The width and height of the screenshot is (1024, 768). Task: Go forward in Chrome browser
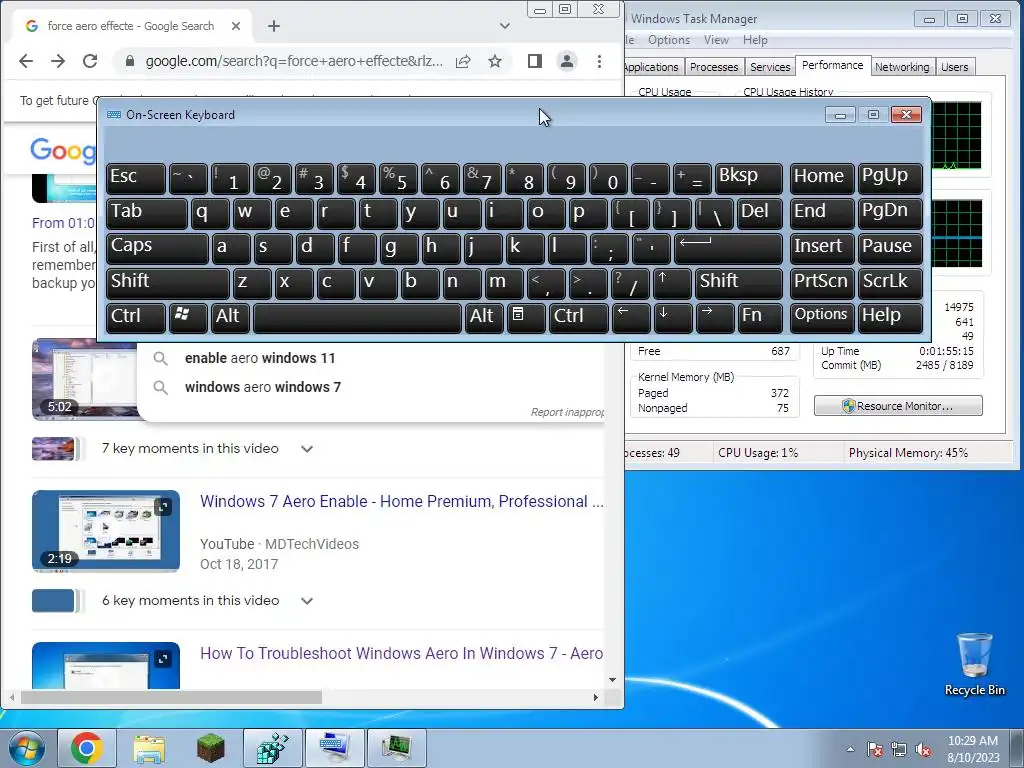click(x=57, y=61)
